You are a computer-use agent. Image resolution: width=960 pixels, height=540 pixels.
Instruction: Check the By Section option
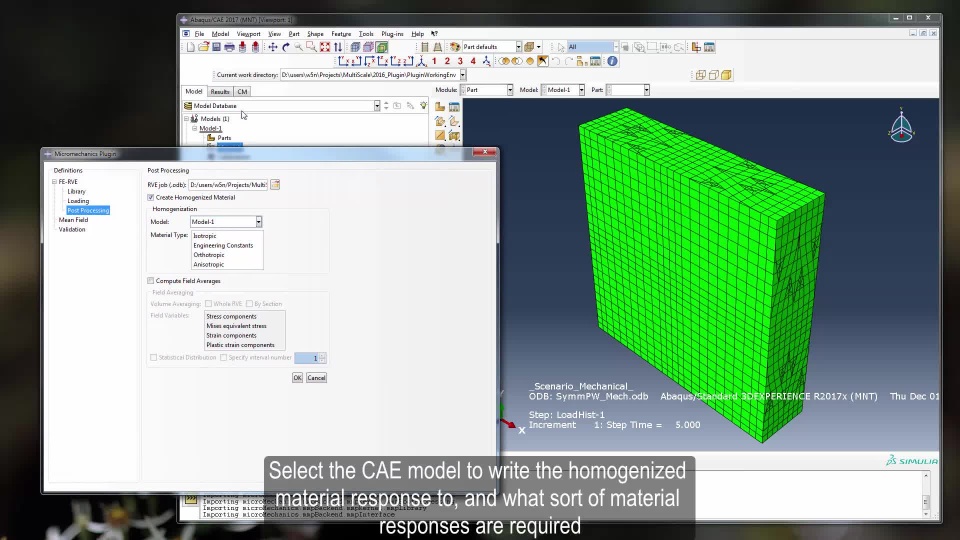[249, 304]
